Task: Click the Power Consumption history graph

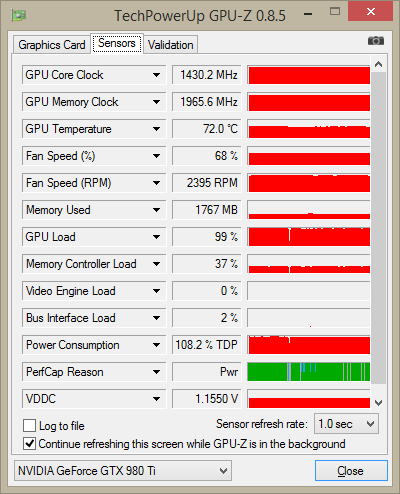Action: click(x=309, y=345)
